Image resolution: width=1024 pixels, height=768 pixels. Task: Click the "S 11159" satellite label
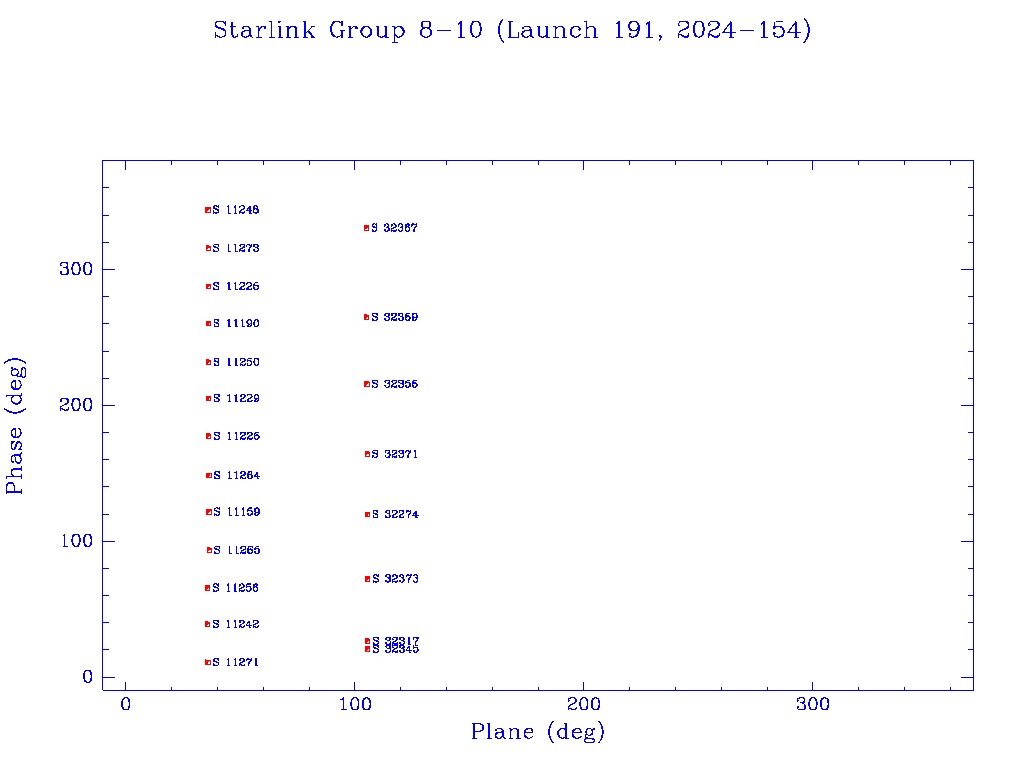click(236, 512)
